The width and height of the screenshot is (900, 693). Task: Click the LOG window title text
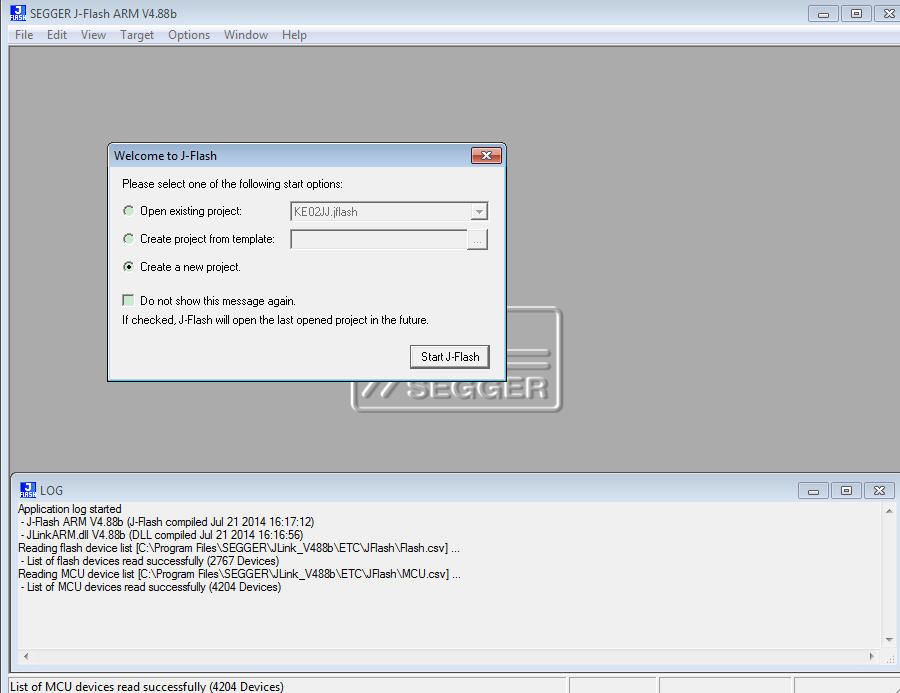[52, 491]
